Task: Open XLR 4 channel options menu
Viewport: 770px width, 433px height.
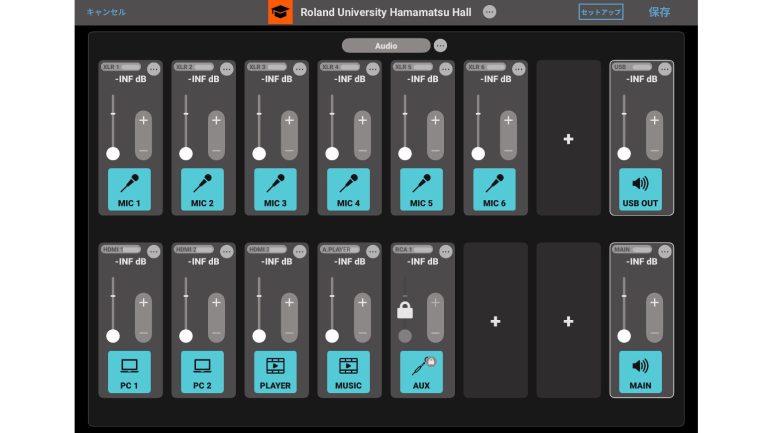Action: 373,69
